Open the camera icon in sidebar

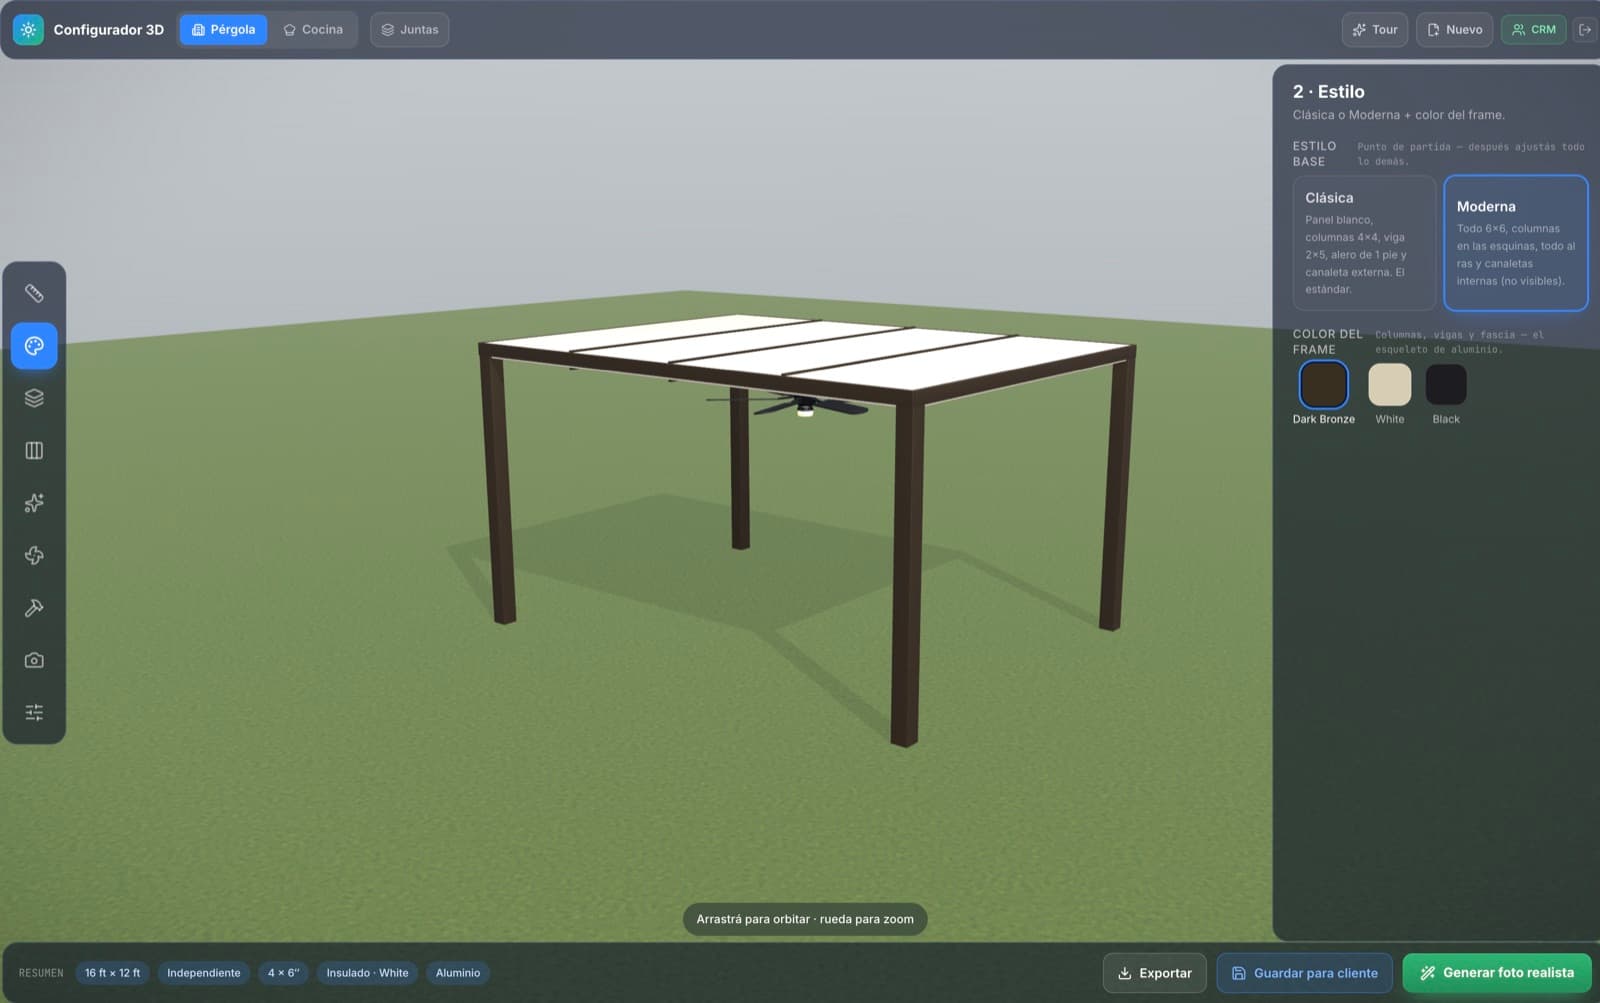(x=34, y=660)
